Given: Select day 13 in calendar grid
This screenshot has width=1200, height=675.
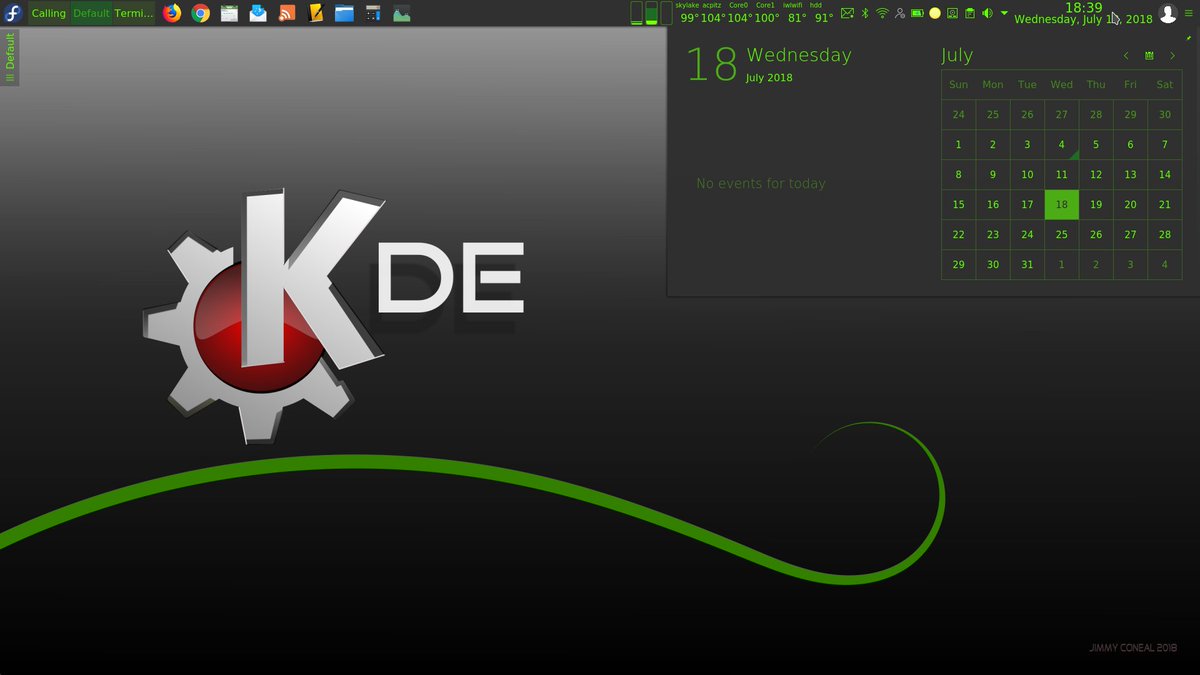Looking at the screenshot, I should click(1130, 175).
